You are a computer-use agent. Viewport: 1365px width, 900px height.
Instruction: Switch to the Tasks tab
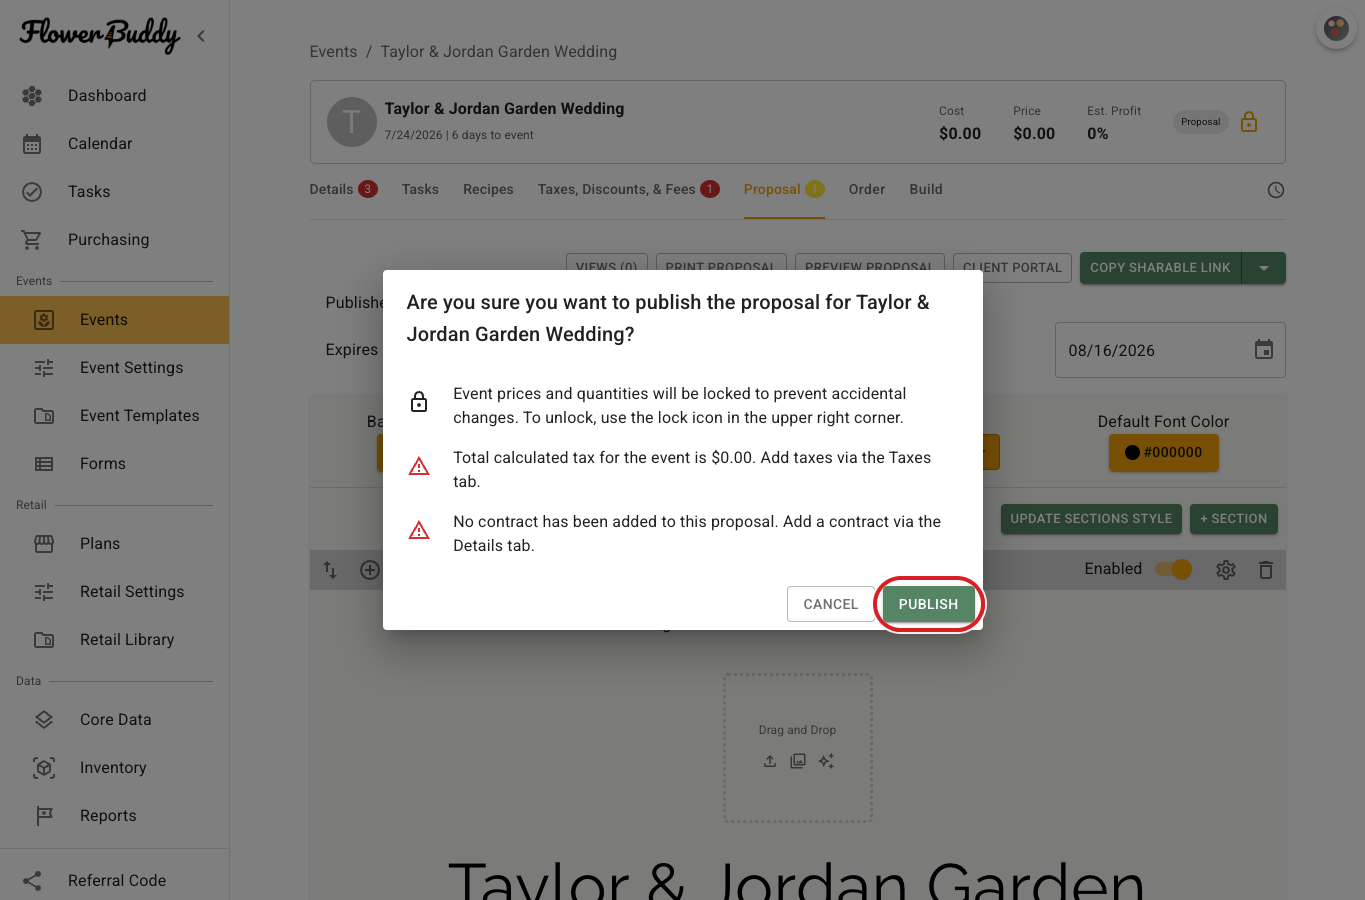420,189
